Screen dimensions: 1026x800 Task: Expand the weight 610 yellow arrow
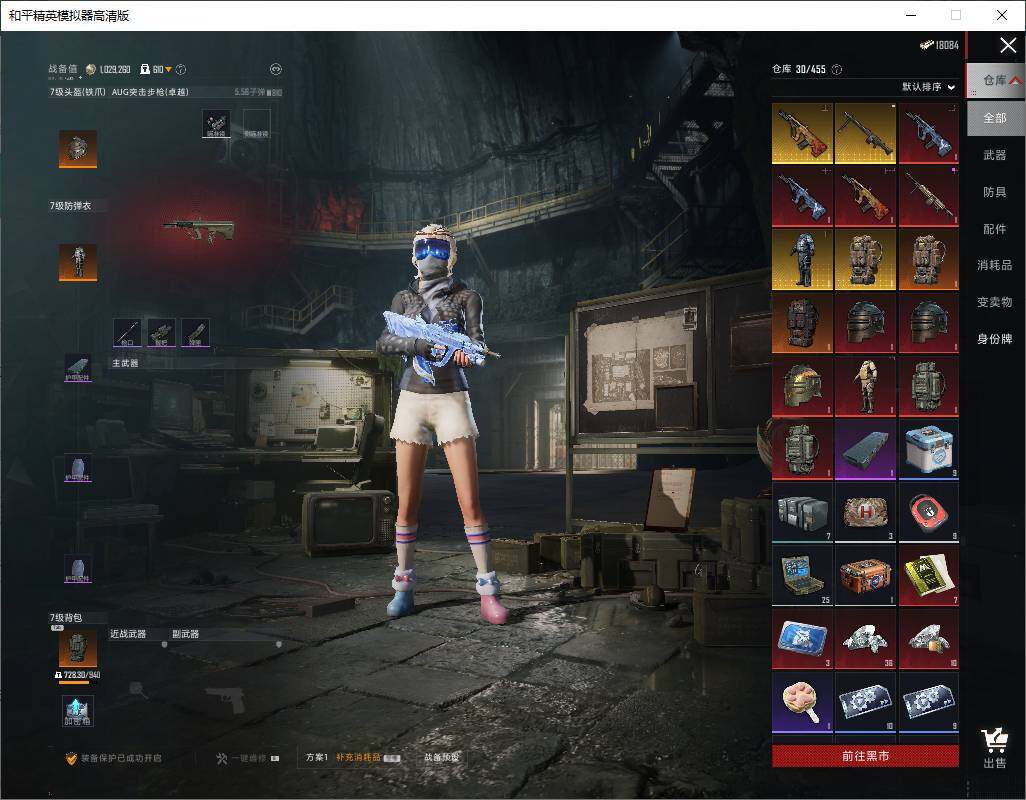[169, 69]
